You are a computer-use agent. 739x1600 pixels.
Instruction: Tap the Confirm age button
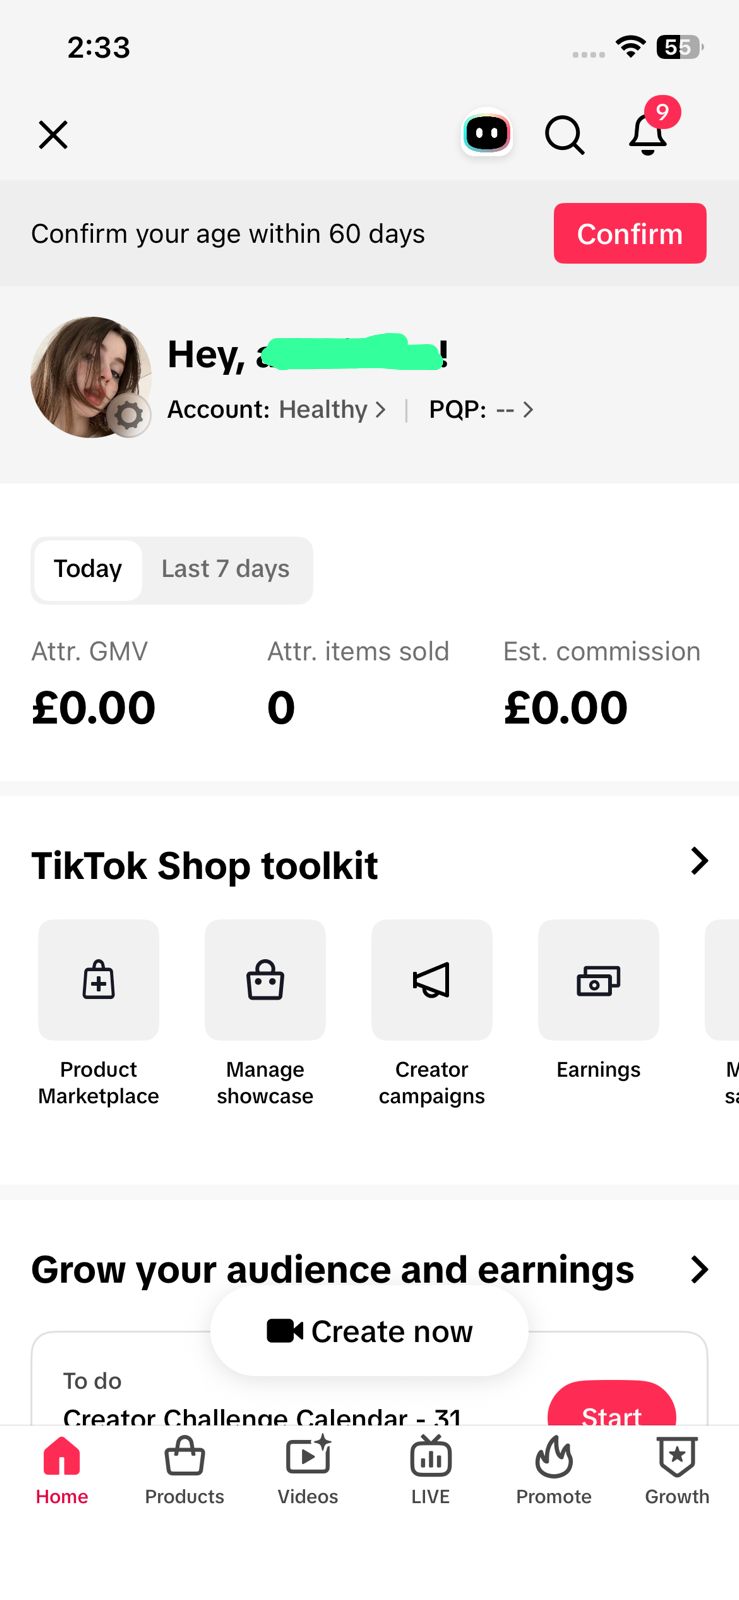pyautogui.click(x=630, y=233)
